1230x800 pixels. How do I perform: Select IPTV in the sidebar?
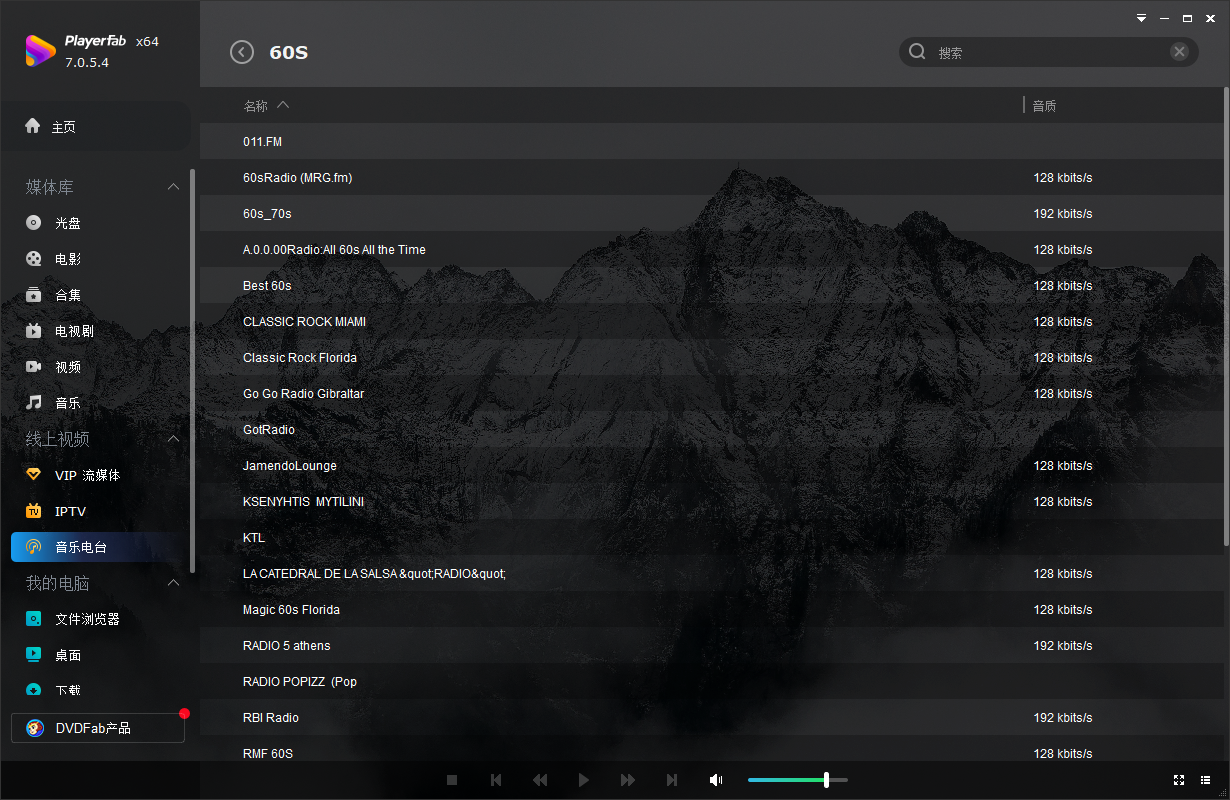(x=70, y=511)
